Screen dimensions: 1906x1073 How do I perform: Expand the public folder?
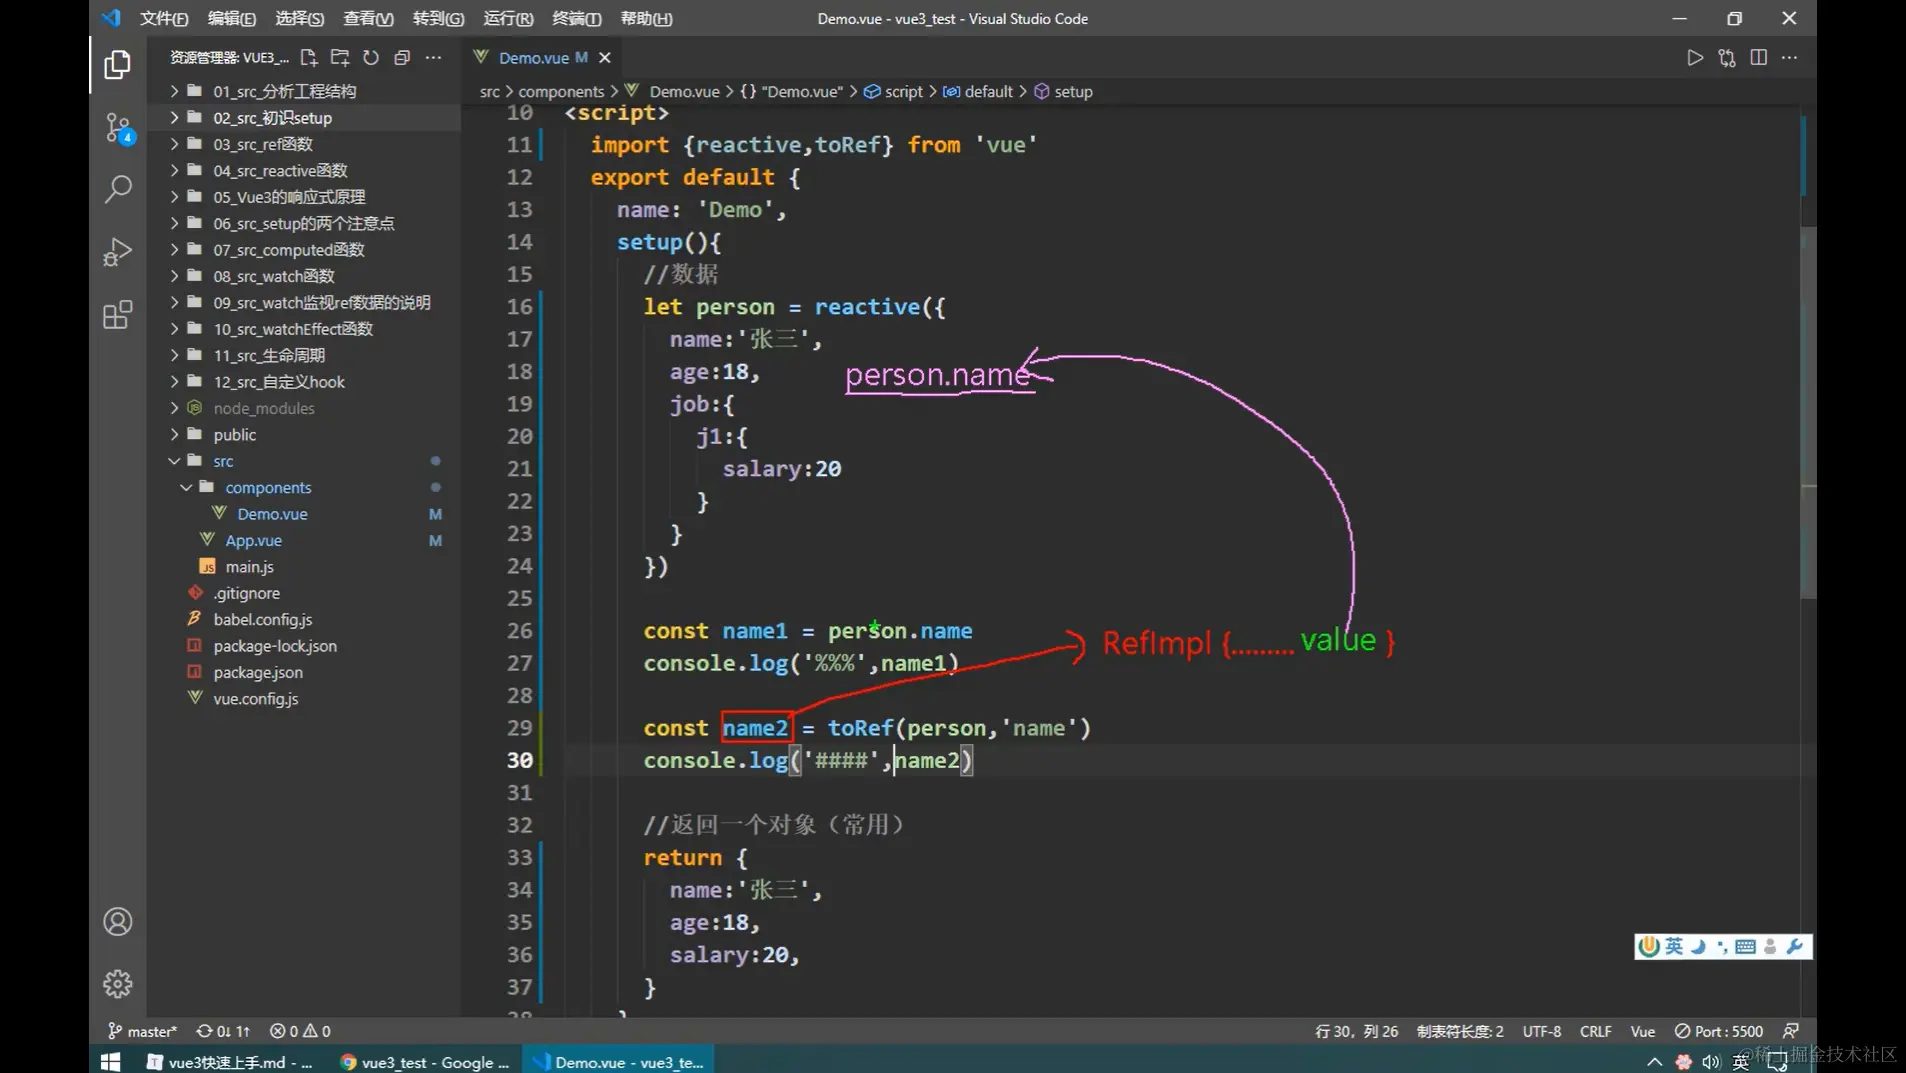[x=234, y=435]
